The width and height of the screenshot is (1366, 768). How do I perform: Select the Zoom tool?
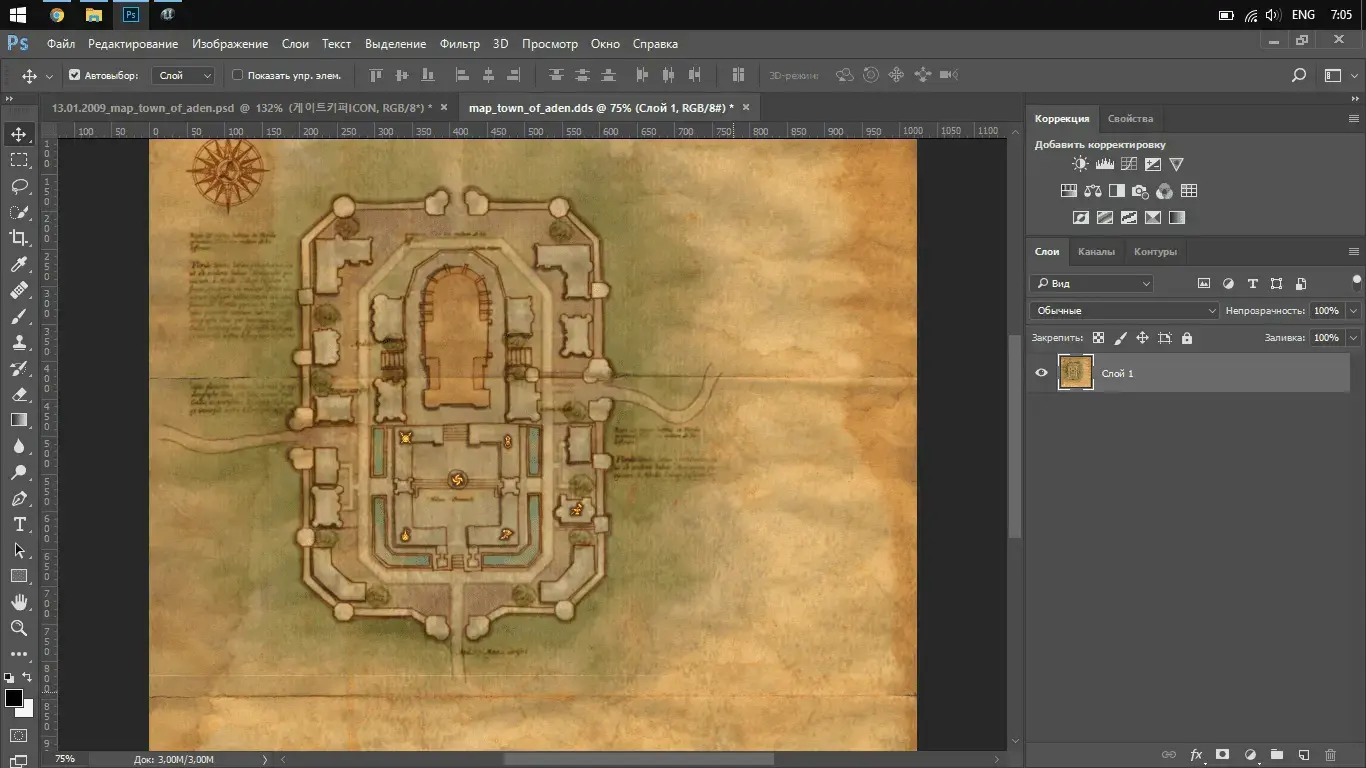click(x=19, y=628)
